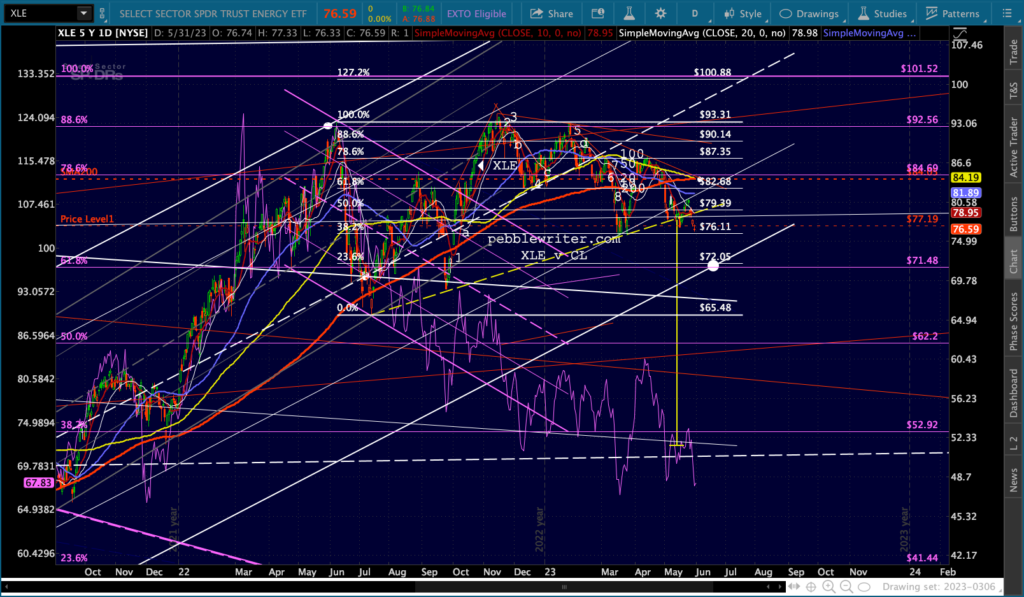The height and width of the screenshot is (597, 1024).
Task: Click the red 76.59 last price bubble
Action: [x=965, y=229]
